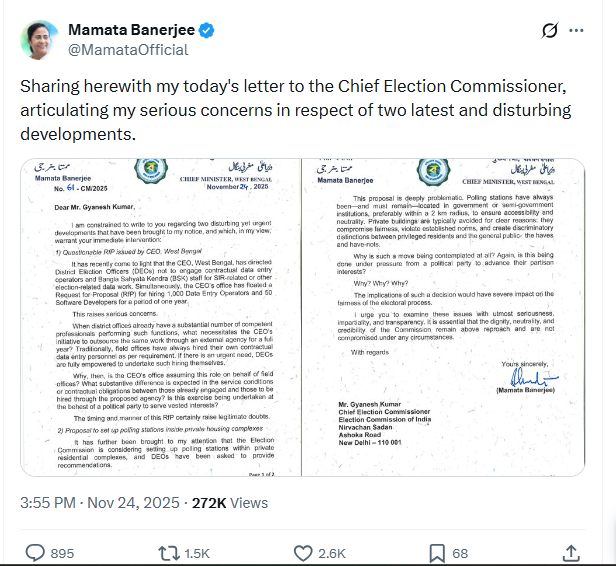The image size is (616, 566).
Task: Open Mamata Banerjee's profile picture
Action: [x=43, y=40]
